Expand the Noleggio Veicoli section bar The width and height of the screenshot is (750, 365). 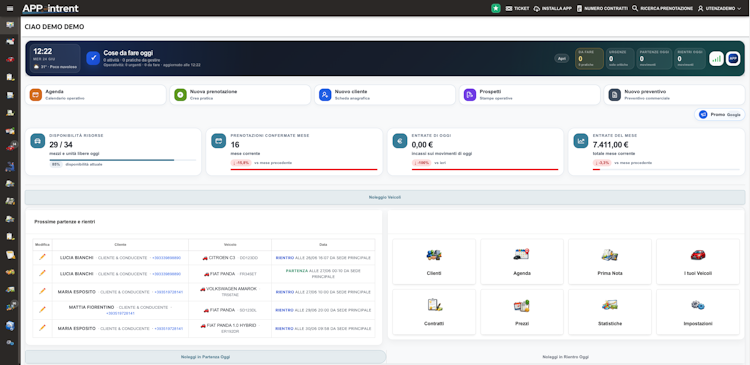tap(385, 198)
